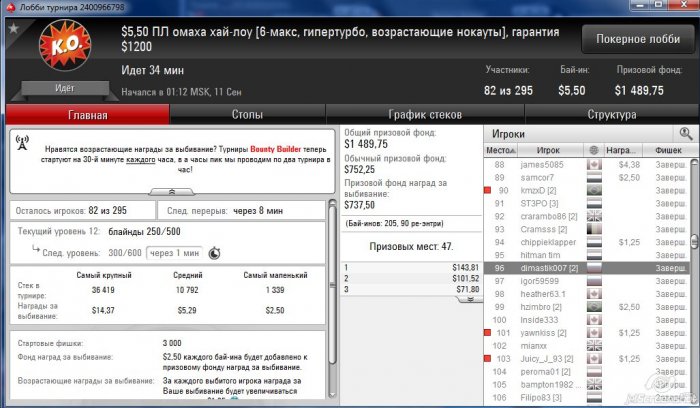Click the K.O. tournament logo
Image resolution: width=700 pixels, height=408 pixels.
(65, 45)
